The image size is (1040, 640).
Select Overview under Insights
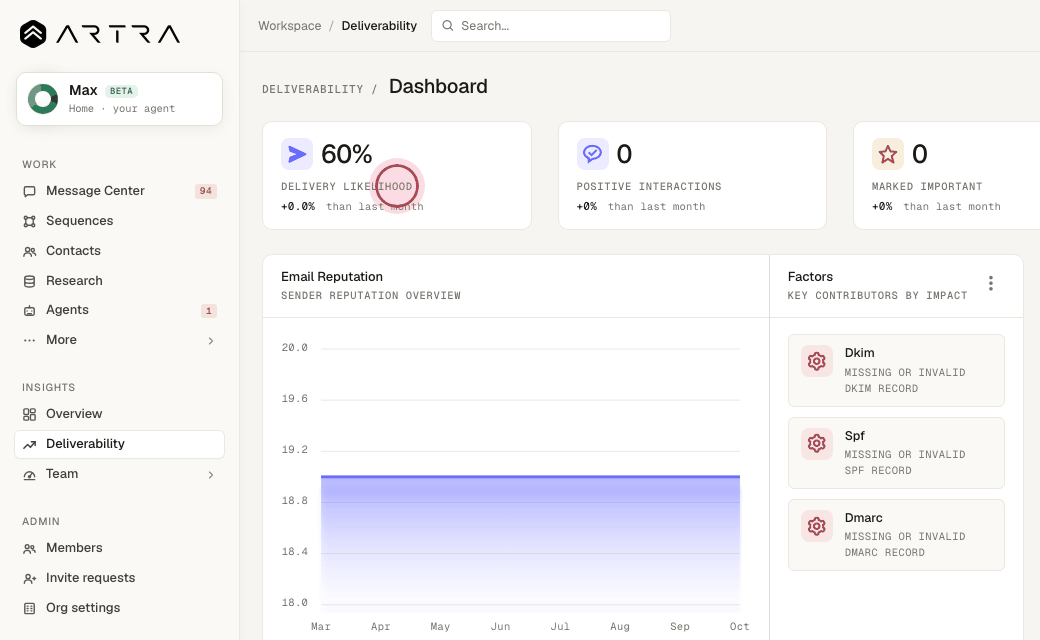(x=119, y=414)
